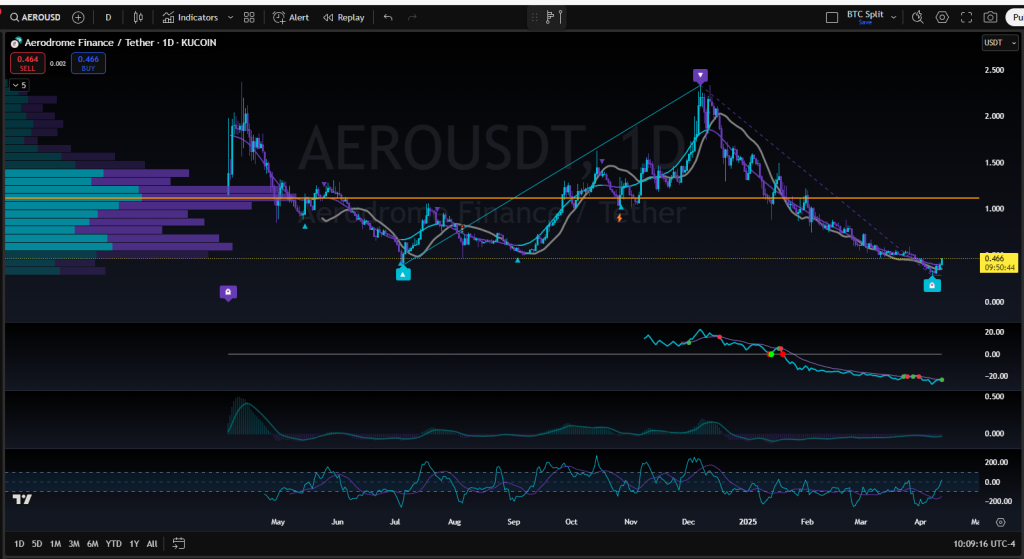
Task: Click the 2.500 price scale label
Action: pyautogui.click(x=995, y=70)
